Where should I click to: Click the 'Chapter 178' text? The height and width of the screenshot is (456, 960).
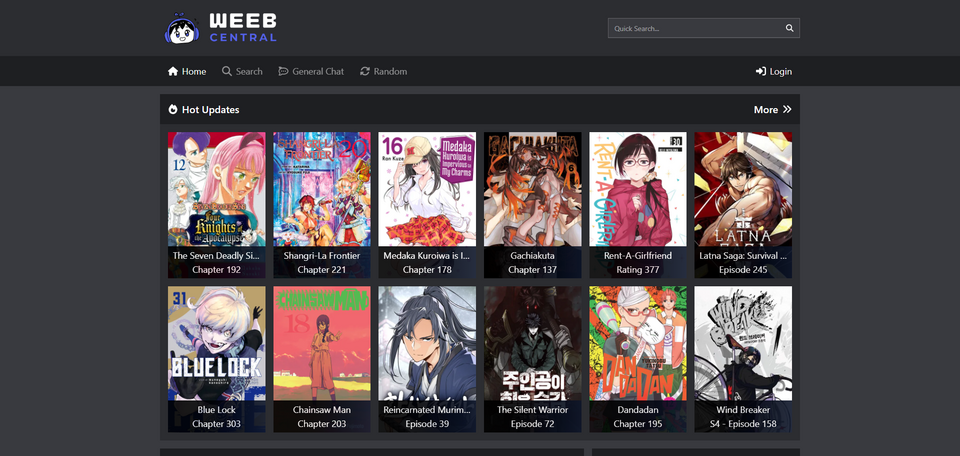click(x=427, y=270)
